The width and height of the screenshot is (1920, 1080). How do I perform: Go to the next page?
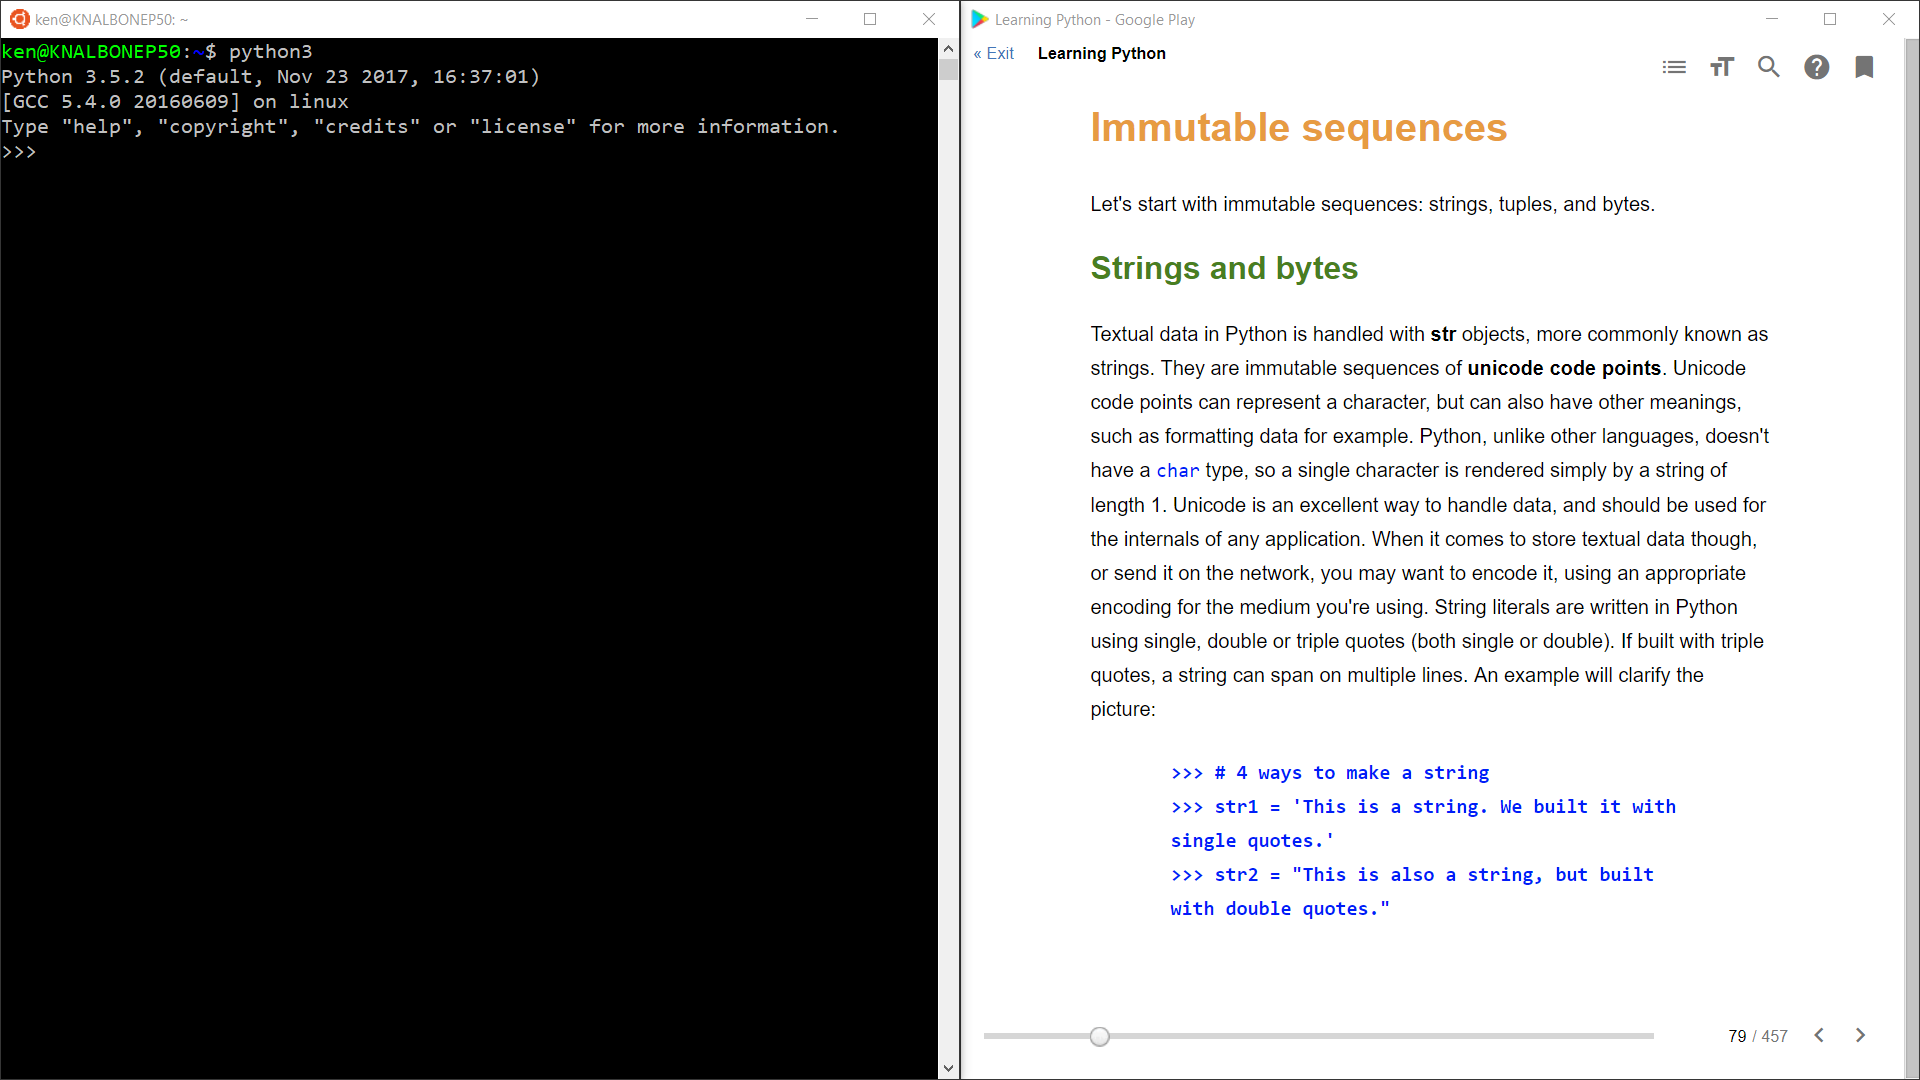(x=1860, y=1035)
